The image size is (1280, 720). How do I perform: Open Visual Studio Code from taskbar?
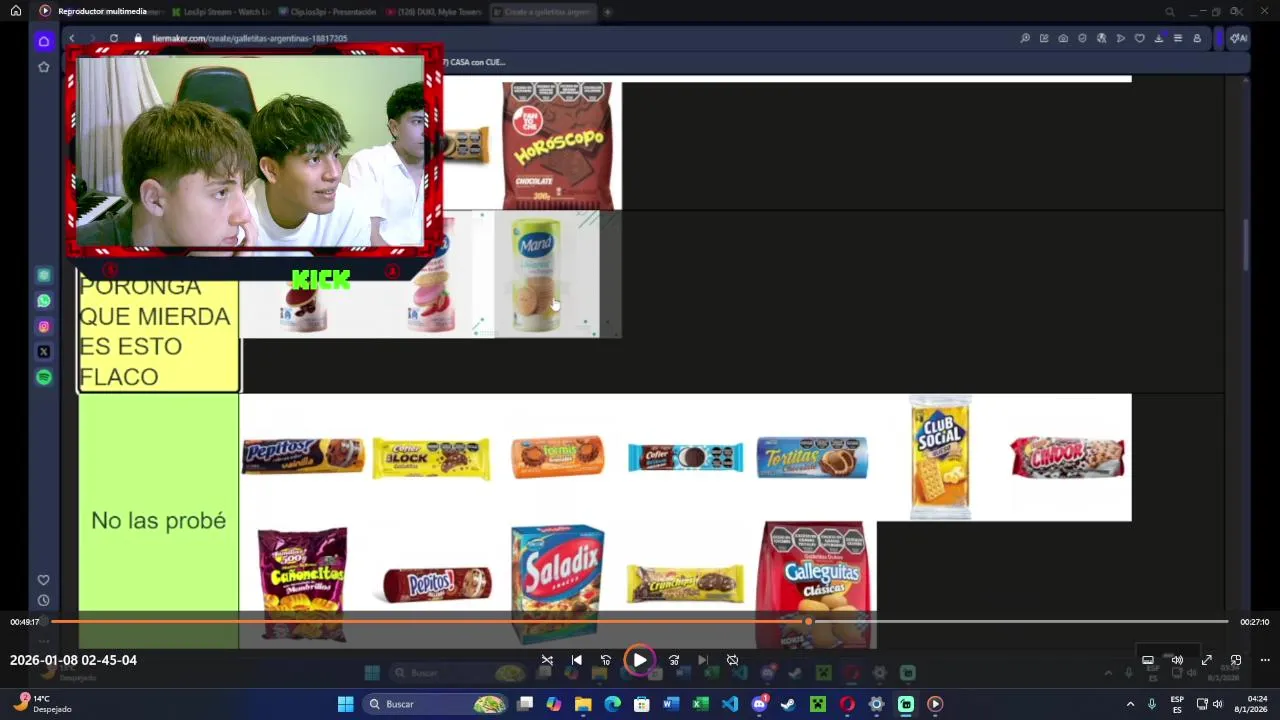tap(730, 704)
